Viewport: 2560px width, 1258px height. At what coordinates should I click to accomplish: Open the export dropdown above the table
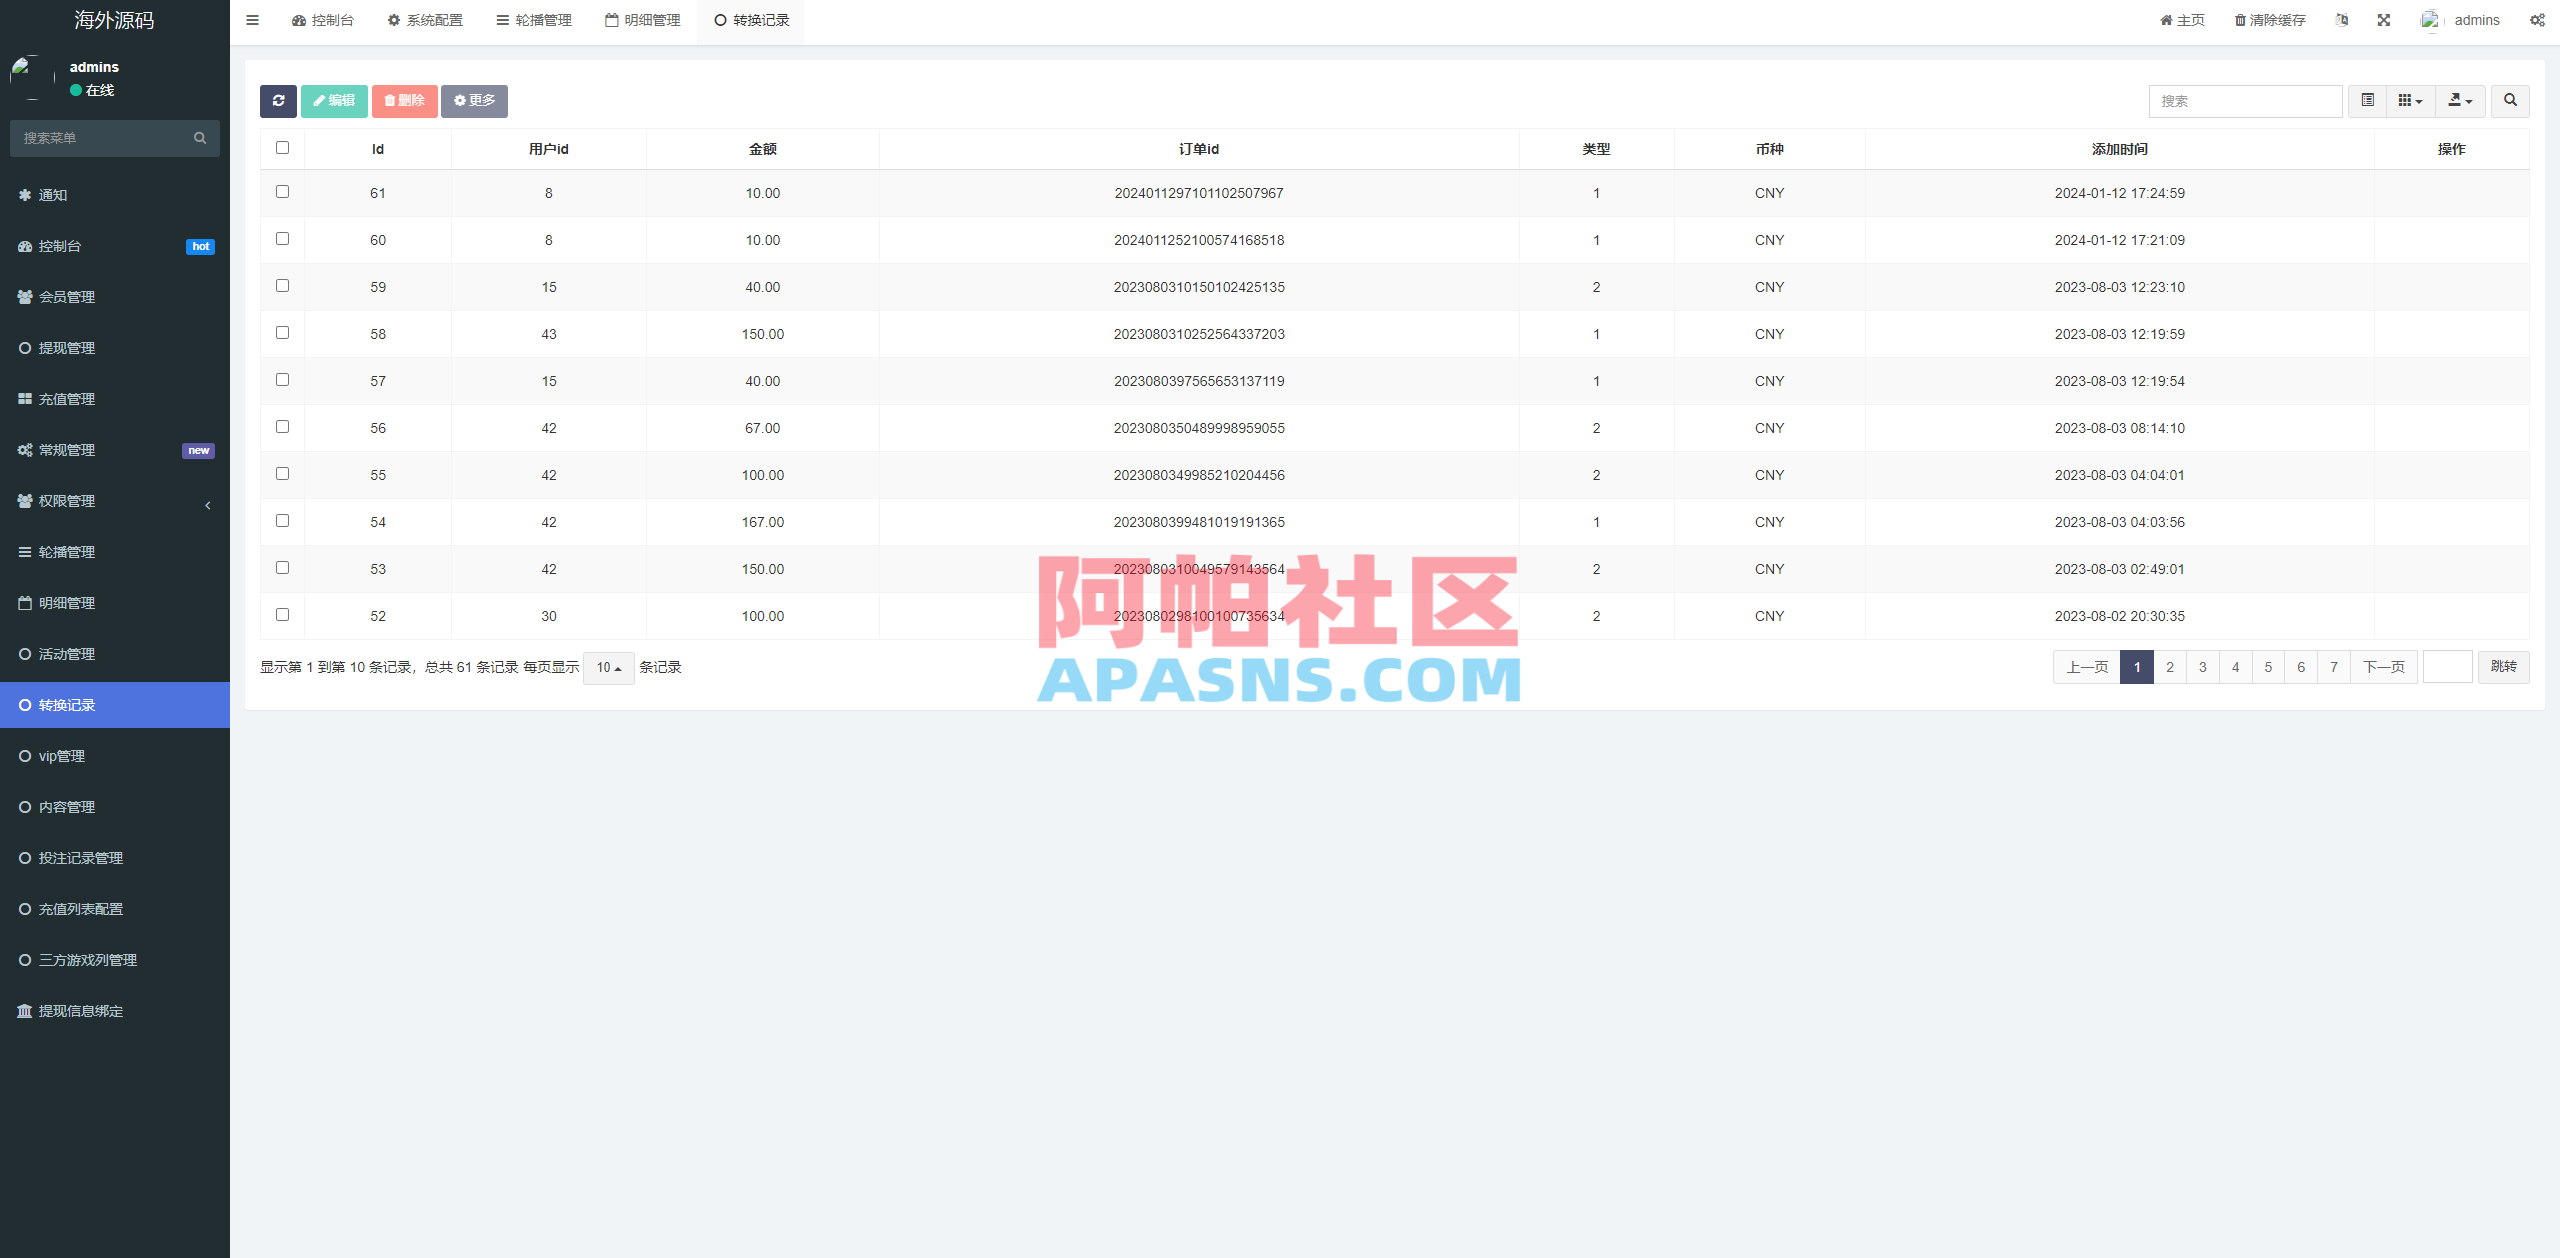coord(2460,101)
